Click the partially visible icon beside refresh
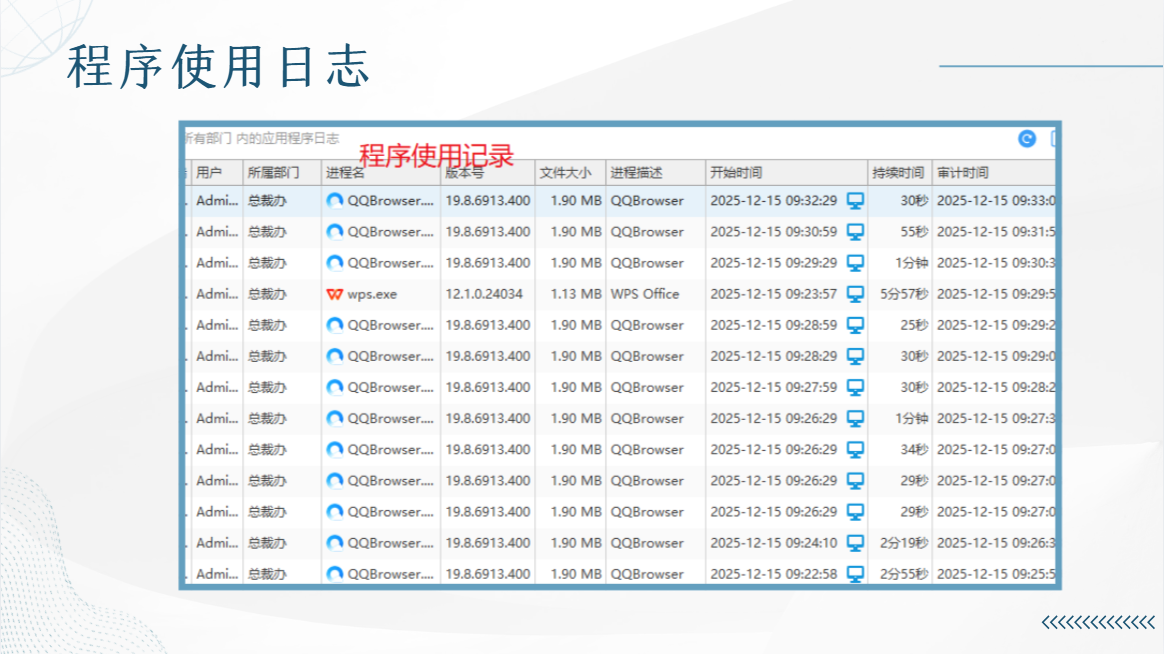The image size is (1164, 654). 1053,139
